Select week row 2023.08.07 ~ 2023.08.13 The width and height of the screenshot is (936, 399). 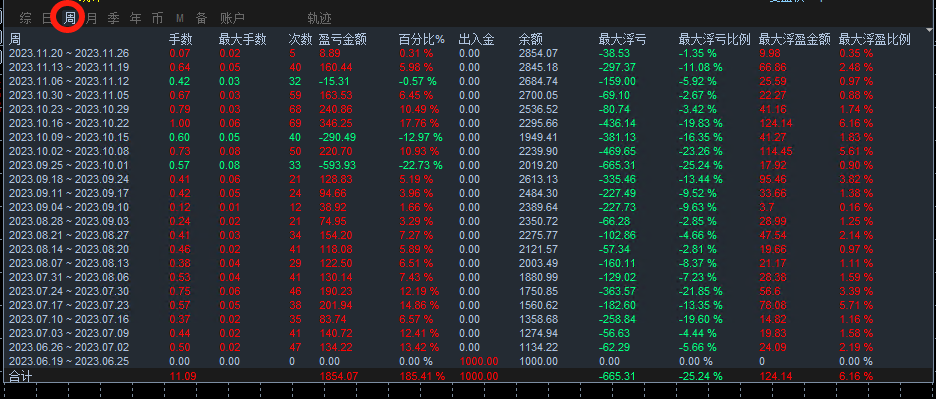(x=468, y=263)
